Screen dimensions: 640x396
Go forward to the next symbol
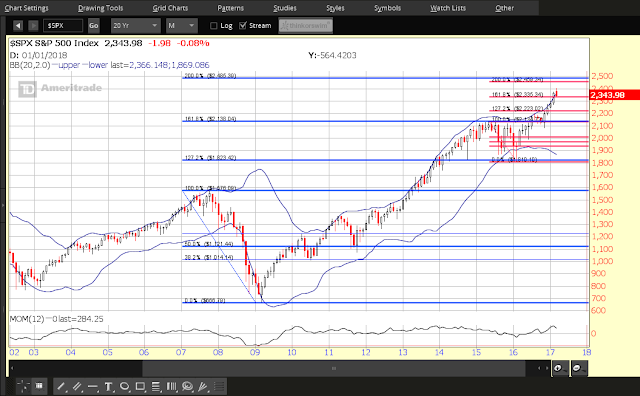pyautogui.click(x=33, y=26)
